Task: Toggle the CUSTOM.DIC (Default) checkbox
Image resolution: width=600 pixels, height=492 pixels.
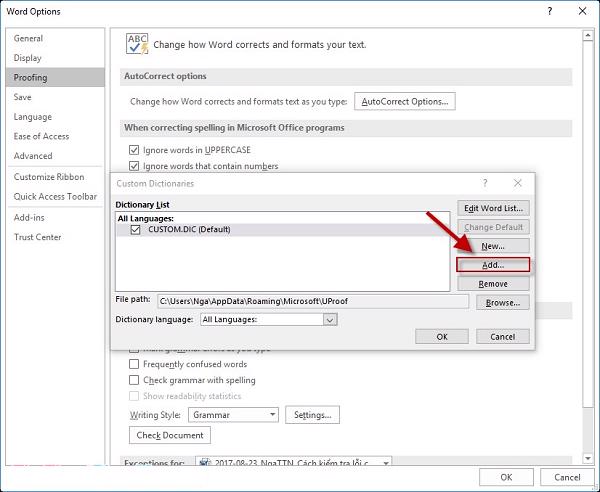Action: [136, 229]
